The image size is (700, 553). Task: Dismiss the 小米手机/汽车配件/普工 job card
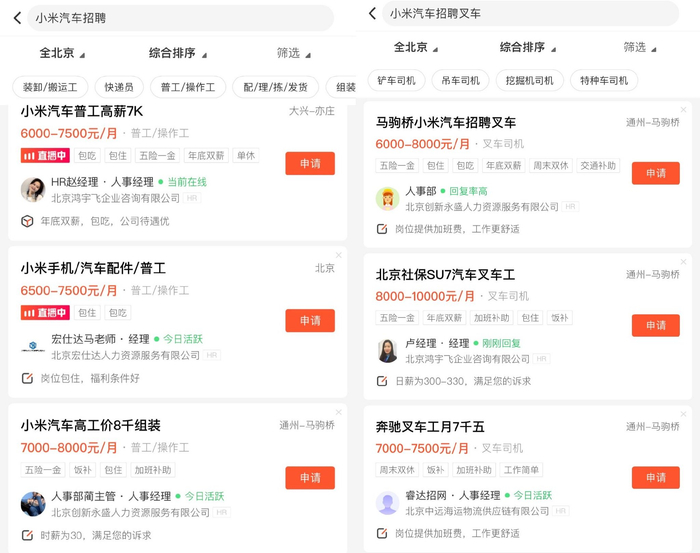pyautogui.click(x=339, y=255)
